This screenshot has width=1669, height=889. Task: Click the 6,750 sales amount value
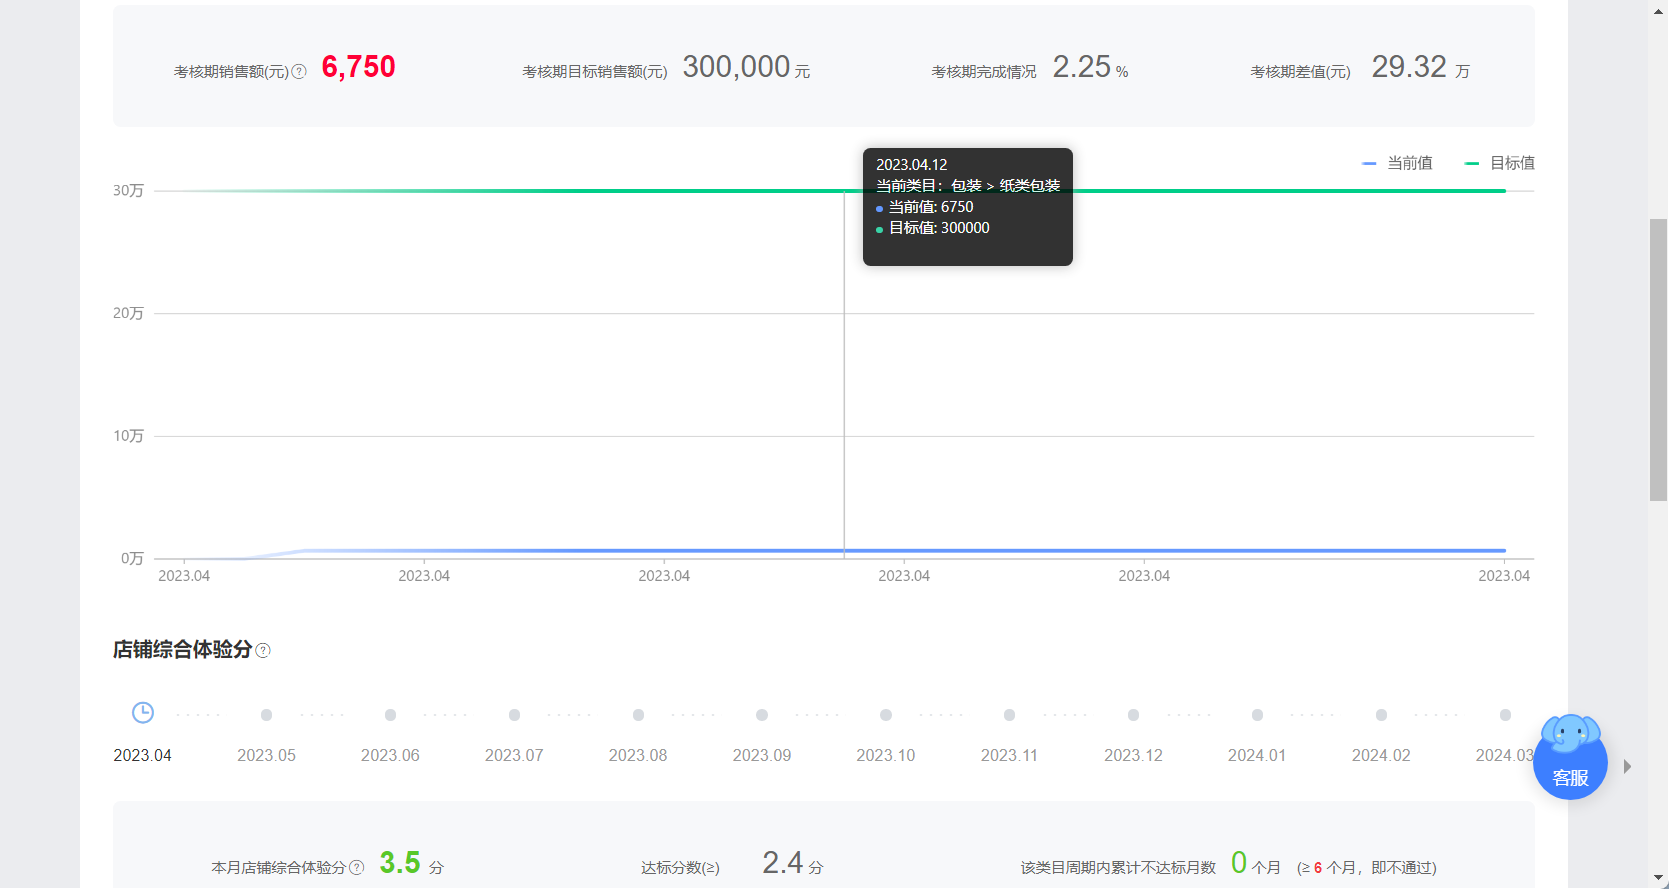pyautogui.click(x=358, y=67)
